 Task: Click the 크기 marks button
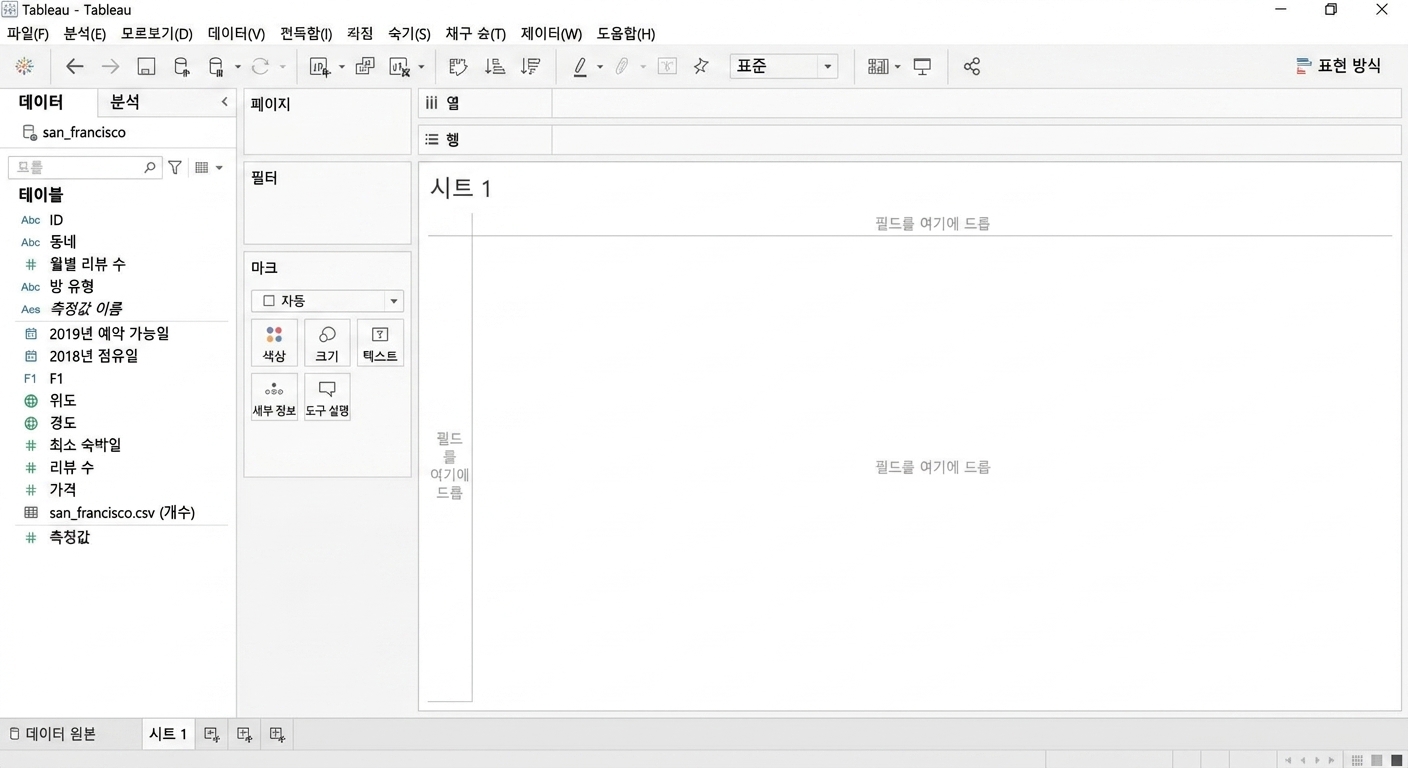point(327,343)
